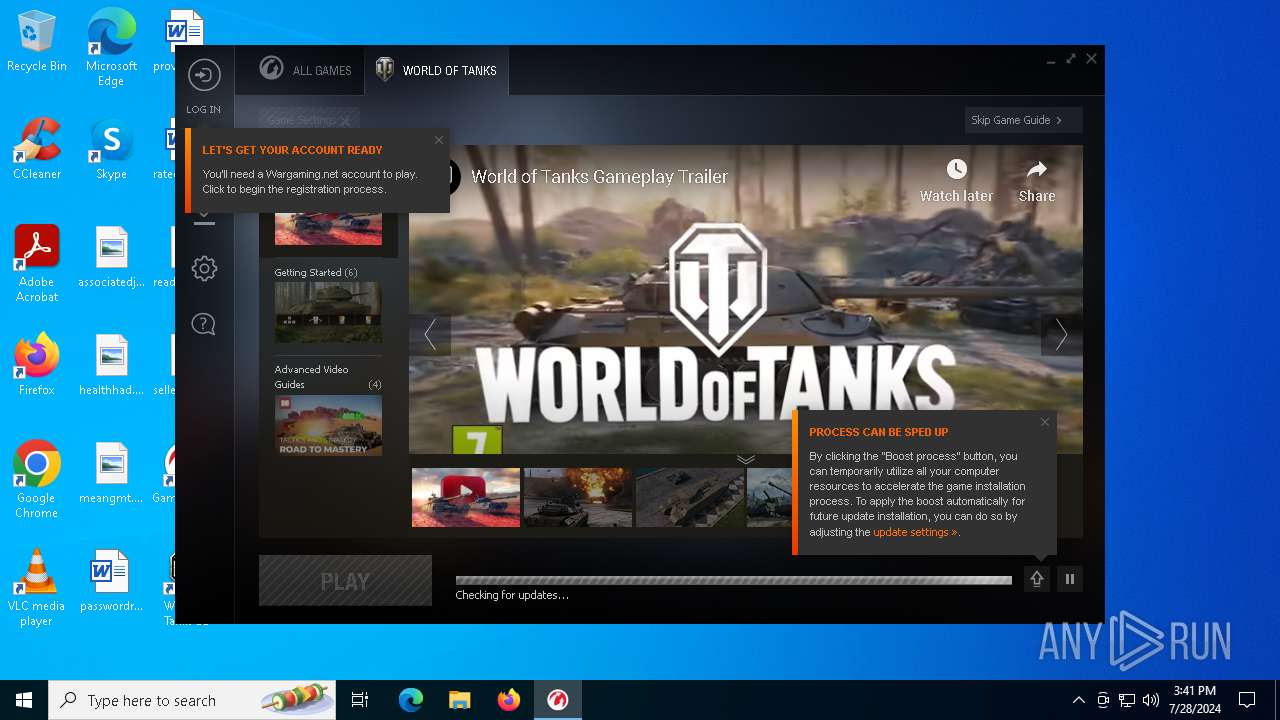
Task: Click the volume tray icon
Action: [1150, 700]
